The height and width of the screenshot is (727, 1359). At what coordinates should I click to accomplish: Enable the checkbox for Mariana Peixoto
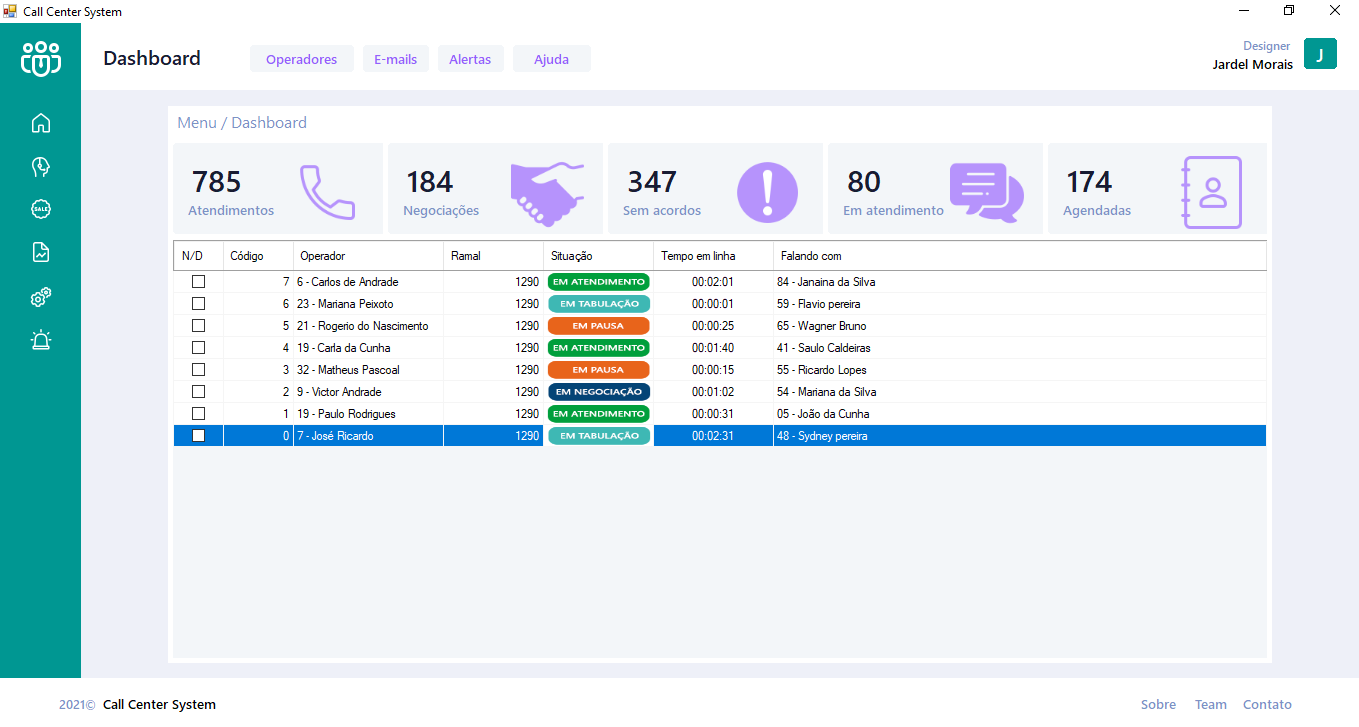197,303
